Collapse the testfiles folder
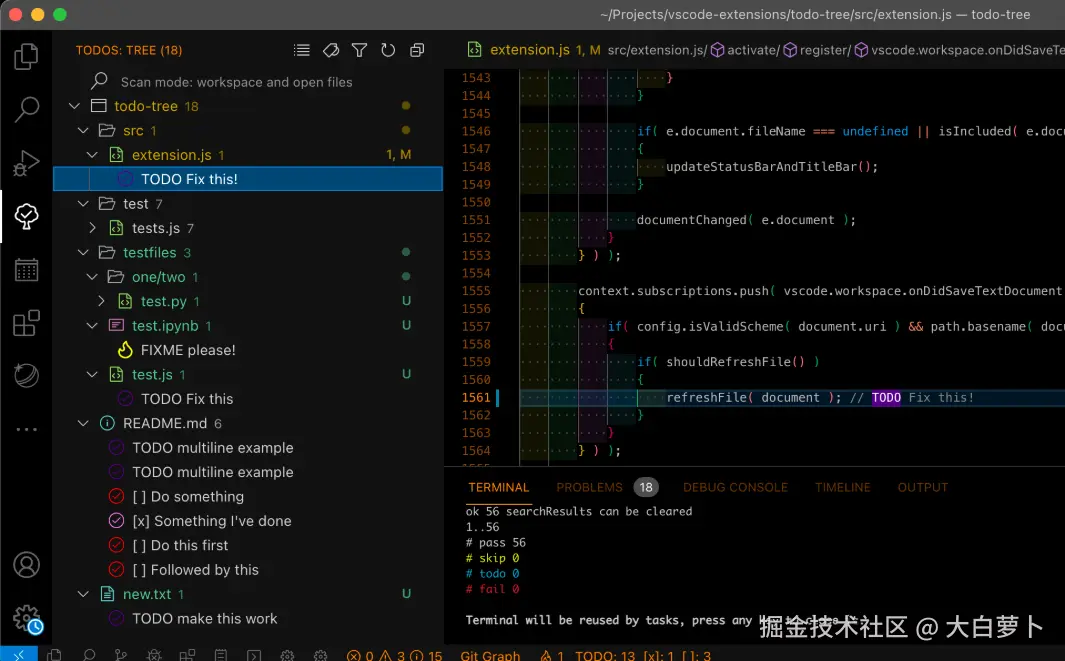 pos(84,253)
